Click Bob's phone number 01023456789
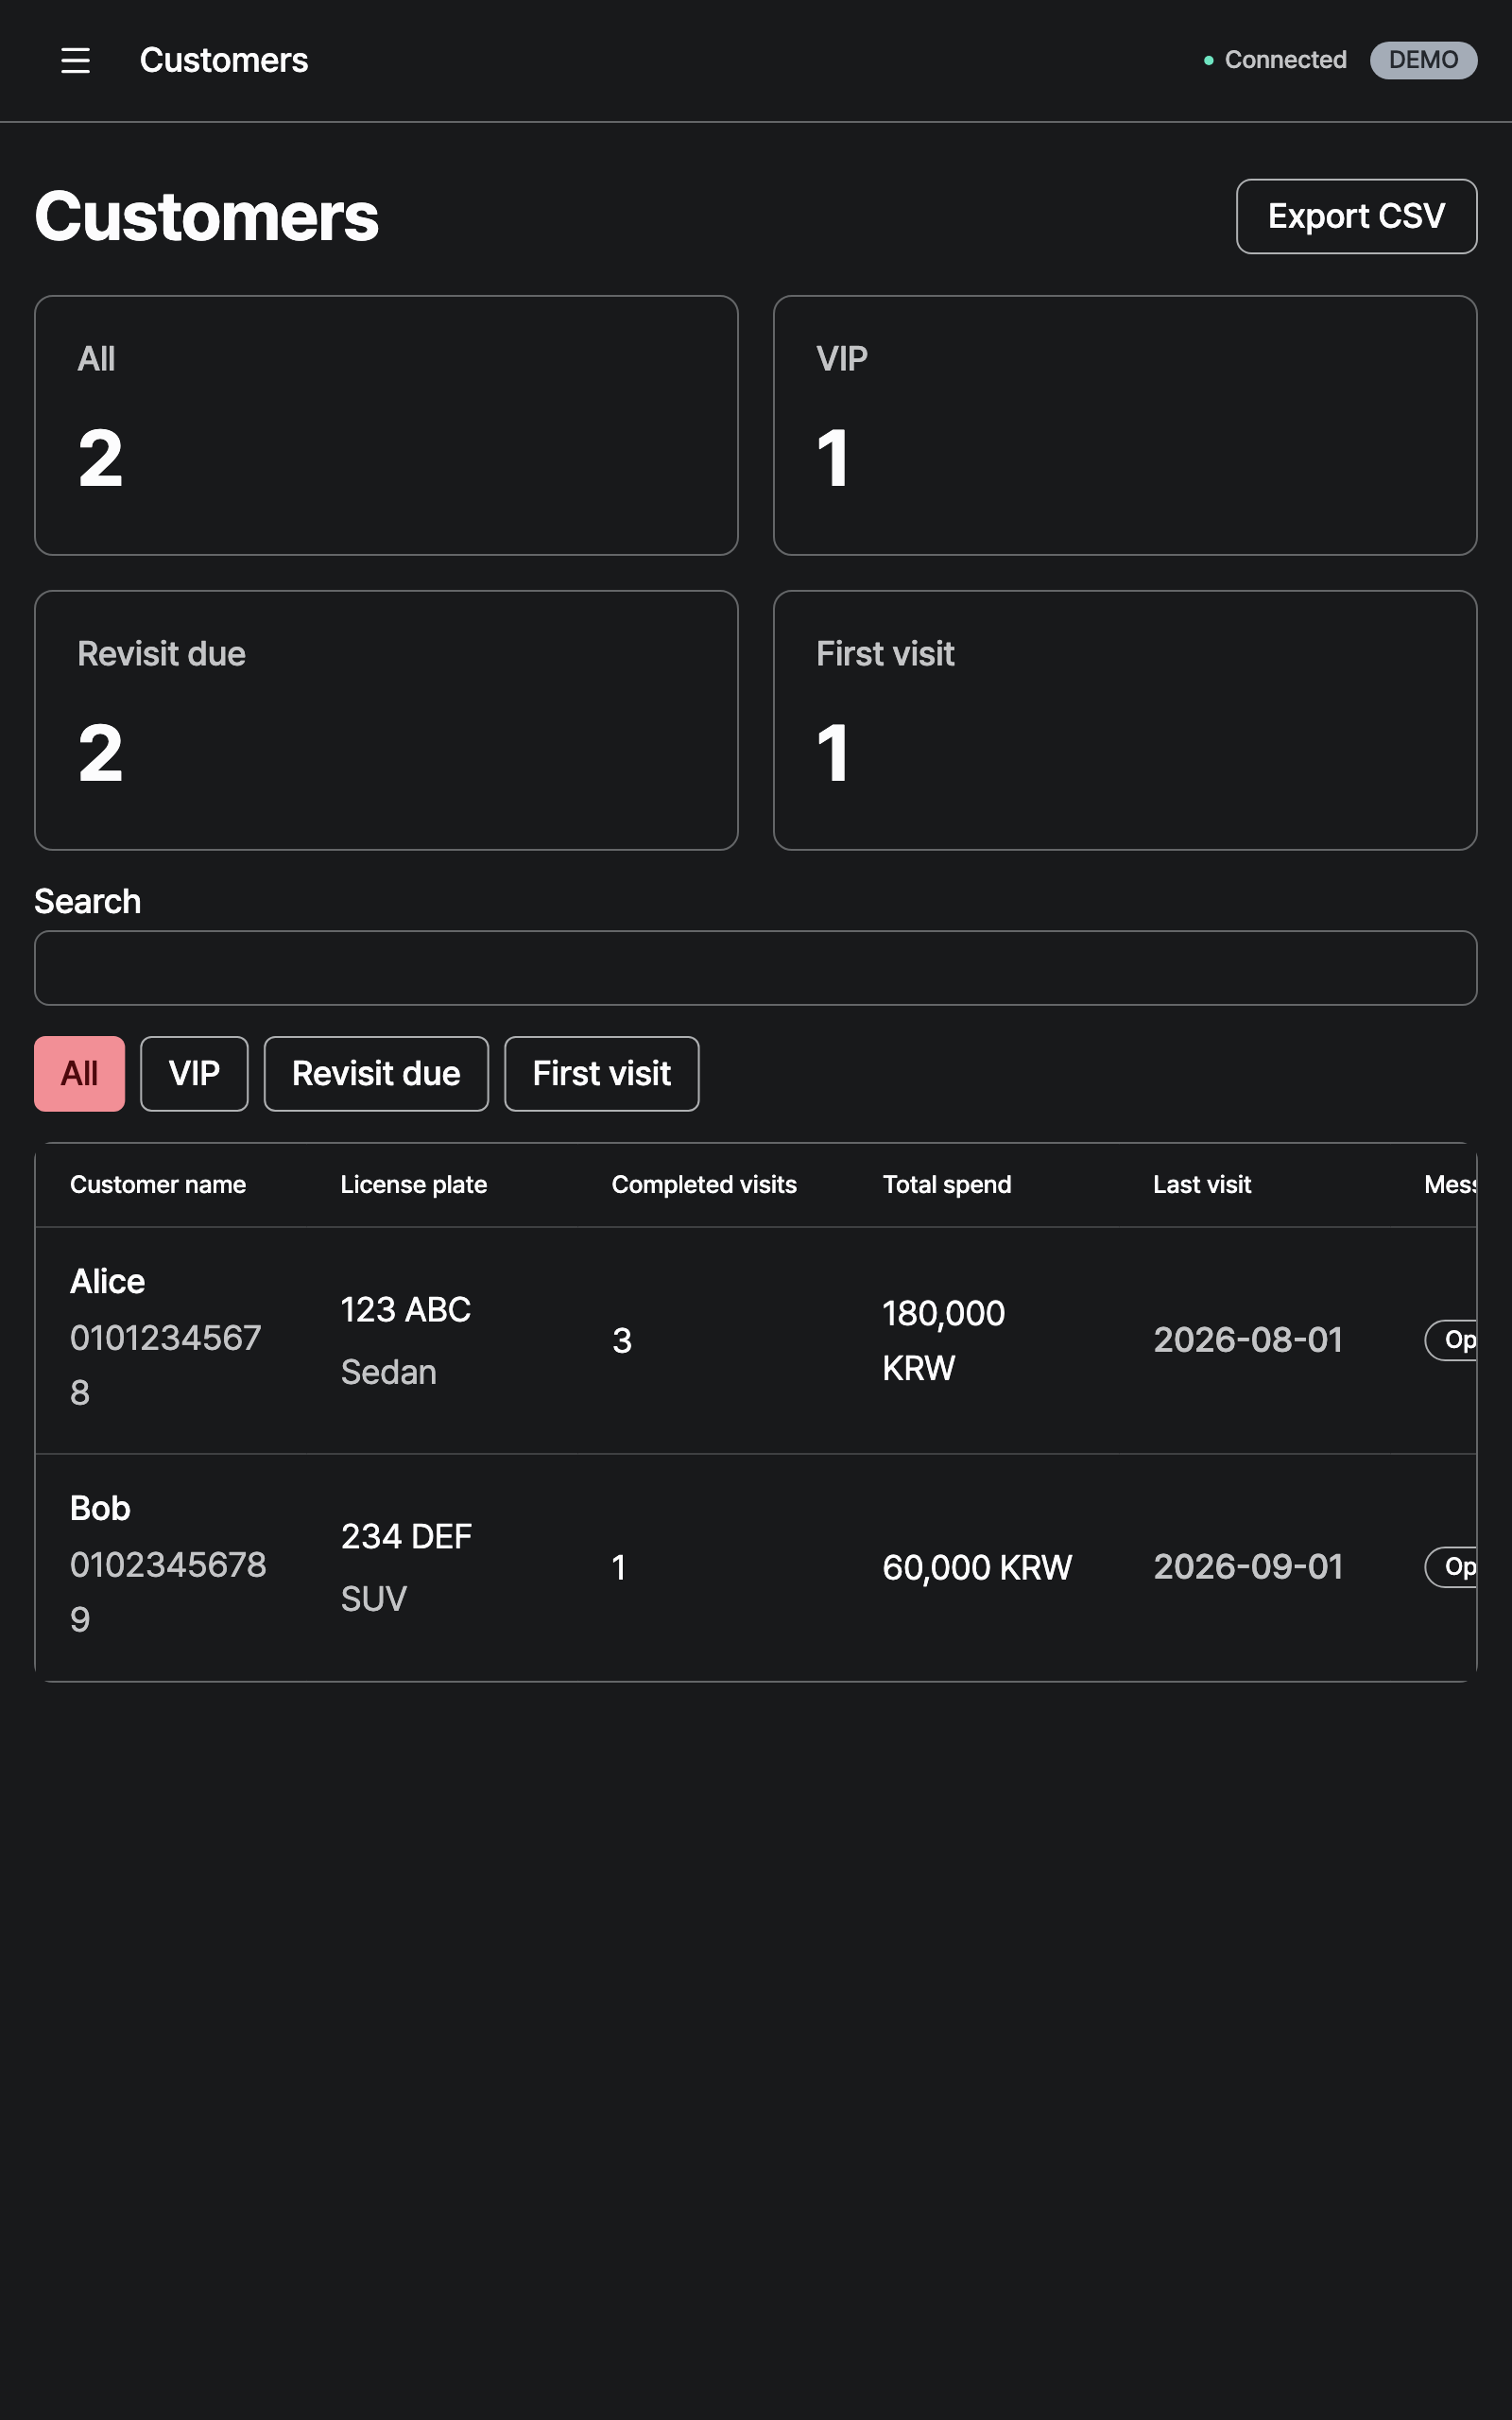The height and width of the screenshot is (2420, 1512). pyautogui.click(x=168, y=1592)
